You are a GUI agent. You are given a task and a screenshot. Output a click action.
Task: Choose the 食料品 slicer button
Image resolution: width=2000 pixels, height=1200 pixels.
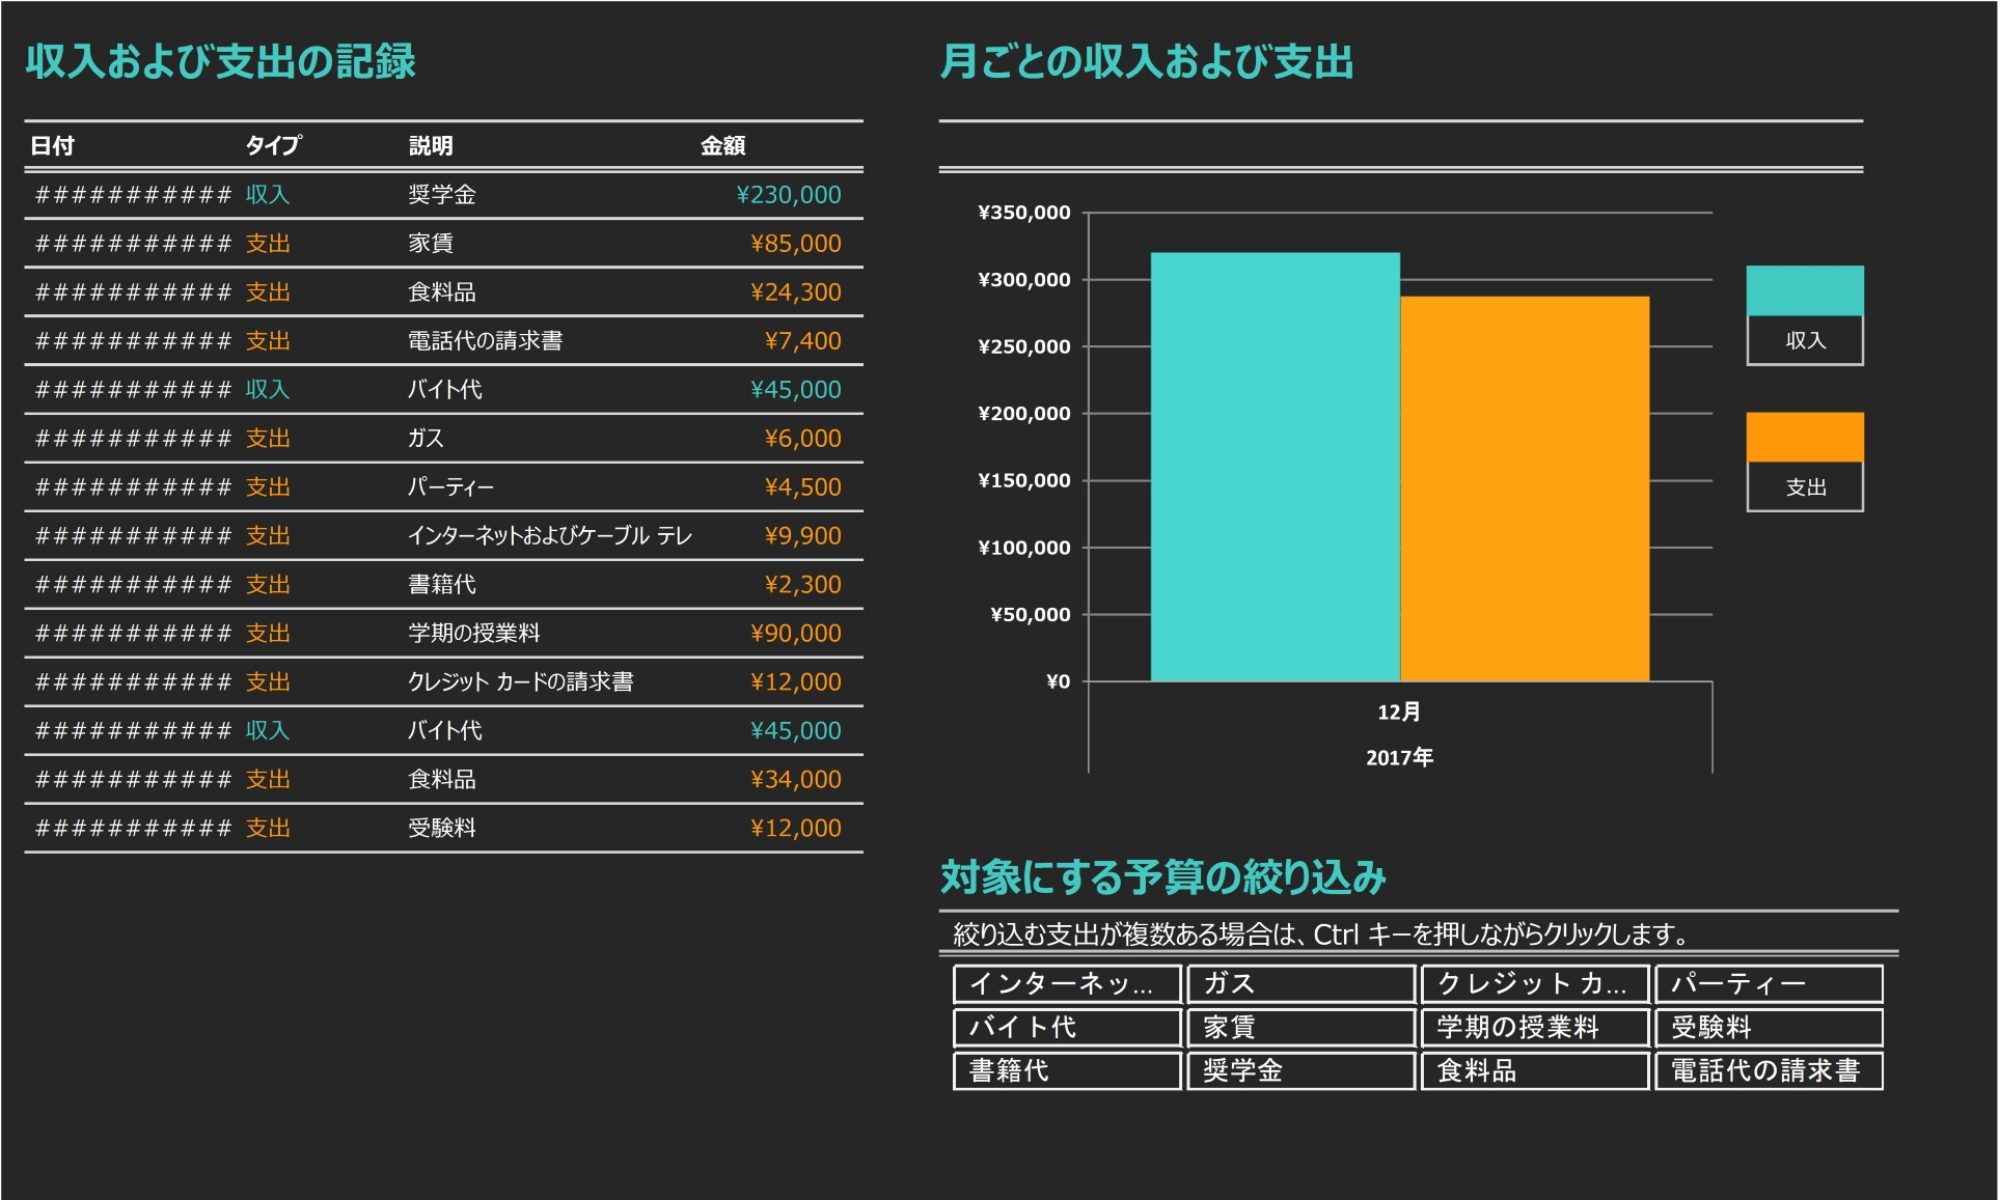[1535, 1071]
